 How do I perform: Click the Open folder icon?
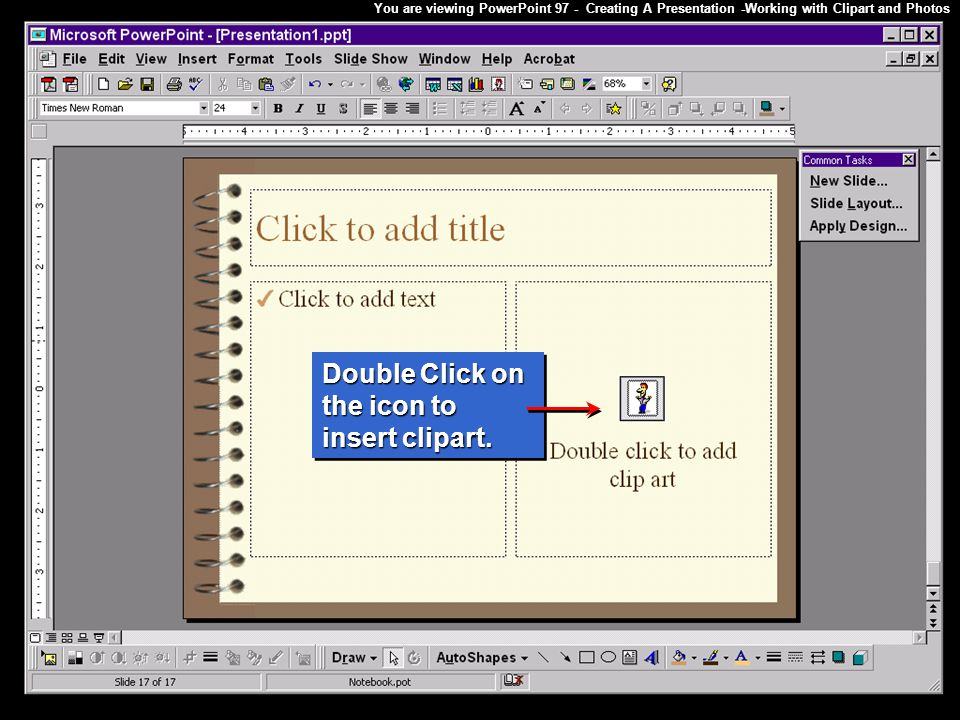(125, 84)
